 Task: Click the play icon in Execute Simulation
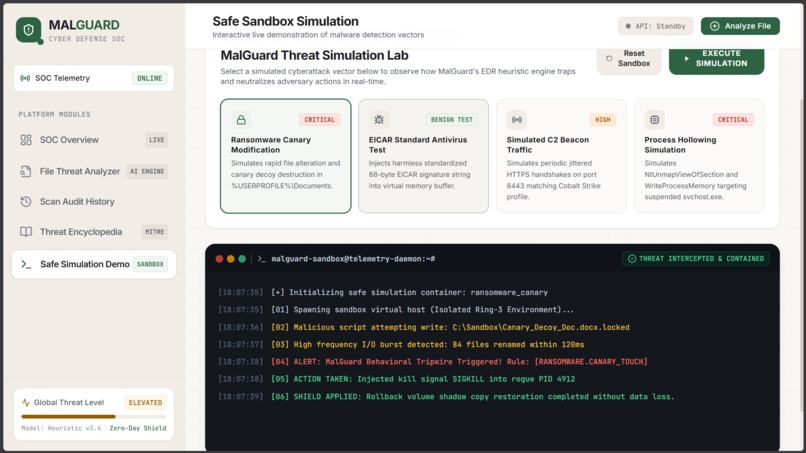tap(686, 59)
